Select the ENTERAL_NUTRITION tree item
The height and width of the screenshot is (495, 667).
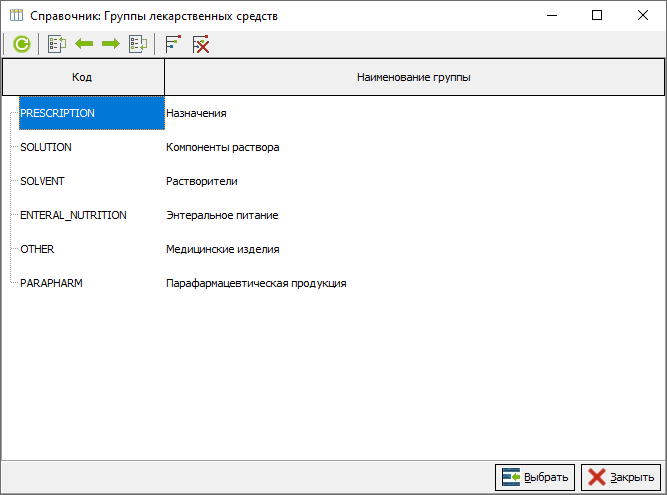(x=73, y=215)
